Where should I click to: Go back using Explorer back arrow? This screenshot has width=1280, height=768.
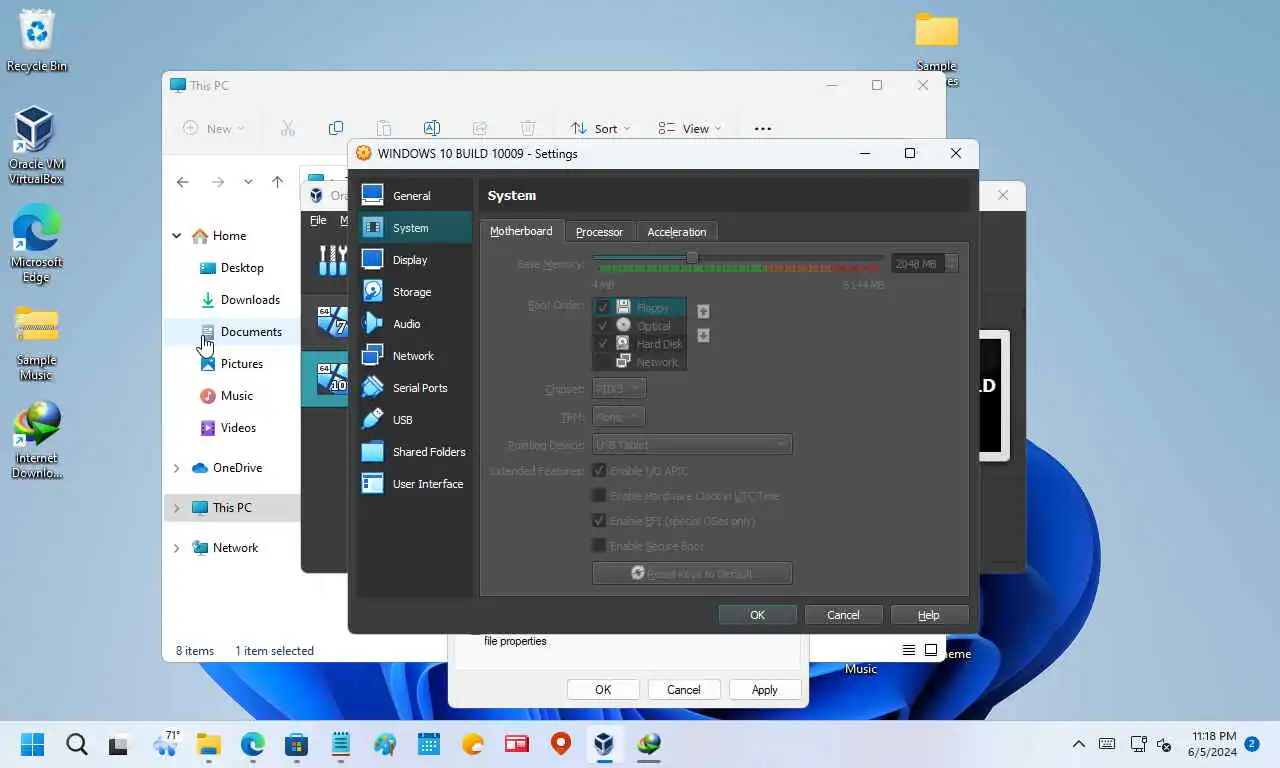coord(182,182)
